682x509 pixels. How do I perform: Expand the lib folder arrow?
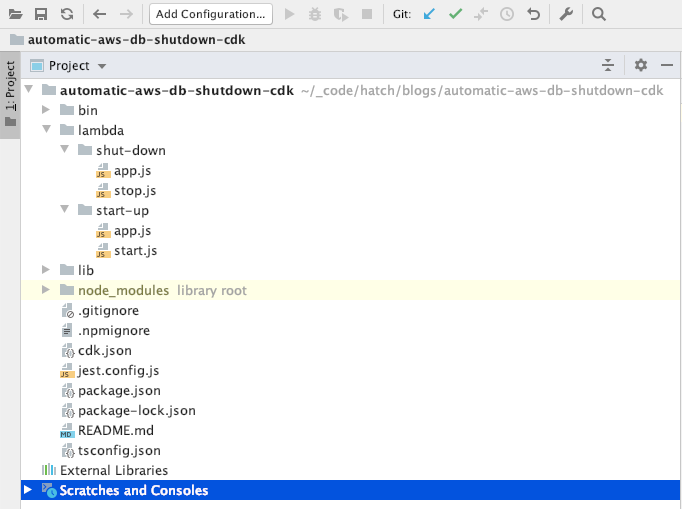[x=46, y=270]
